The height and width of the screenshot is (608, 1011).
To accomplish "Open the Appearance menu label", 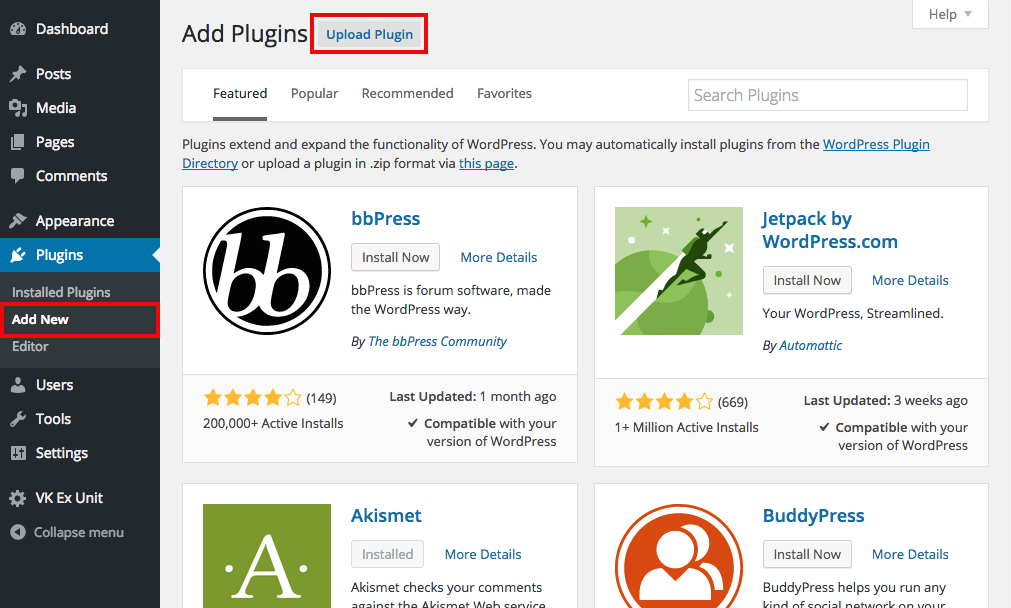I will pyautogui.click(x=75, y=221).
